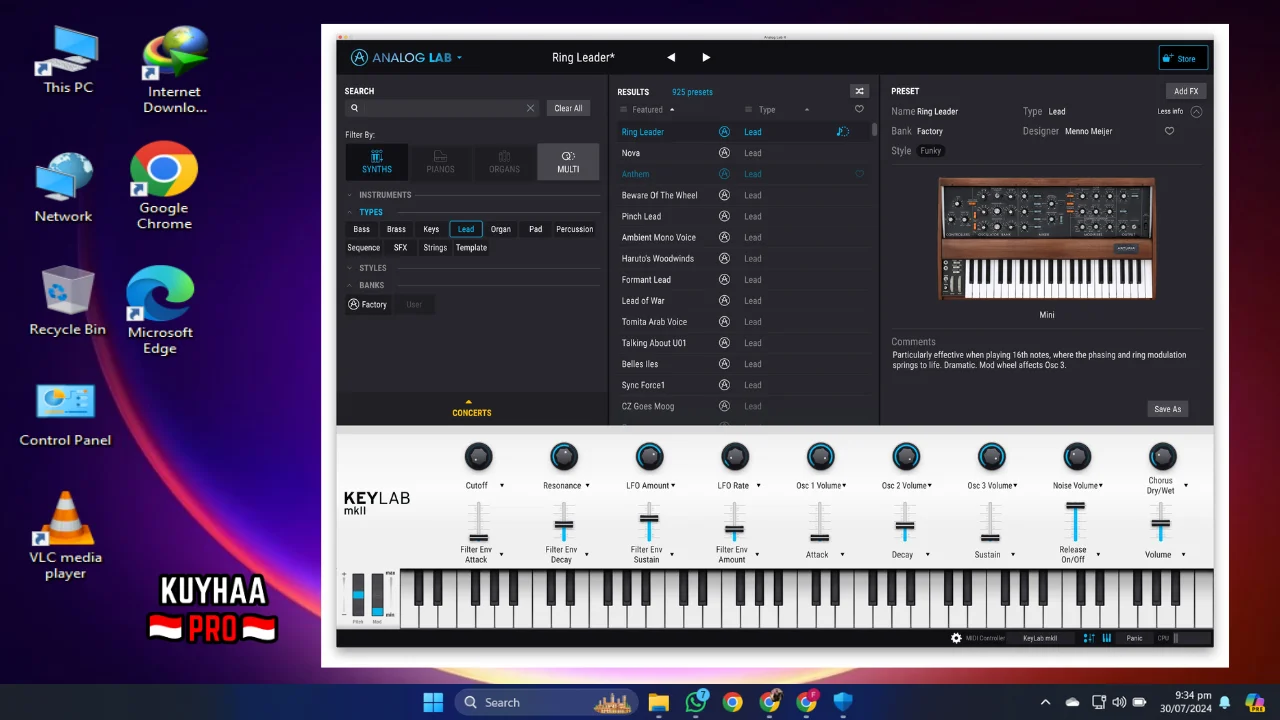Click the Add FX button
The height and width of the screenshot is (720, 1280).
click(1186, 91)
